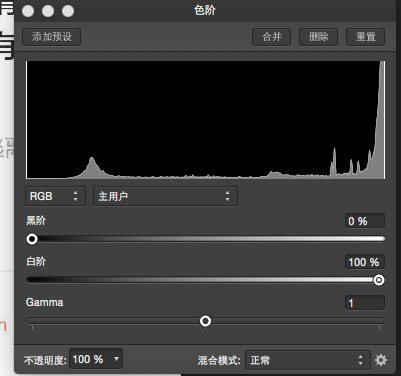Open the 混合模式 正常 dropdown
Viewport: 401px width, 376px height.
click(308, 360)
